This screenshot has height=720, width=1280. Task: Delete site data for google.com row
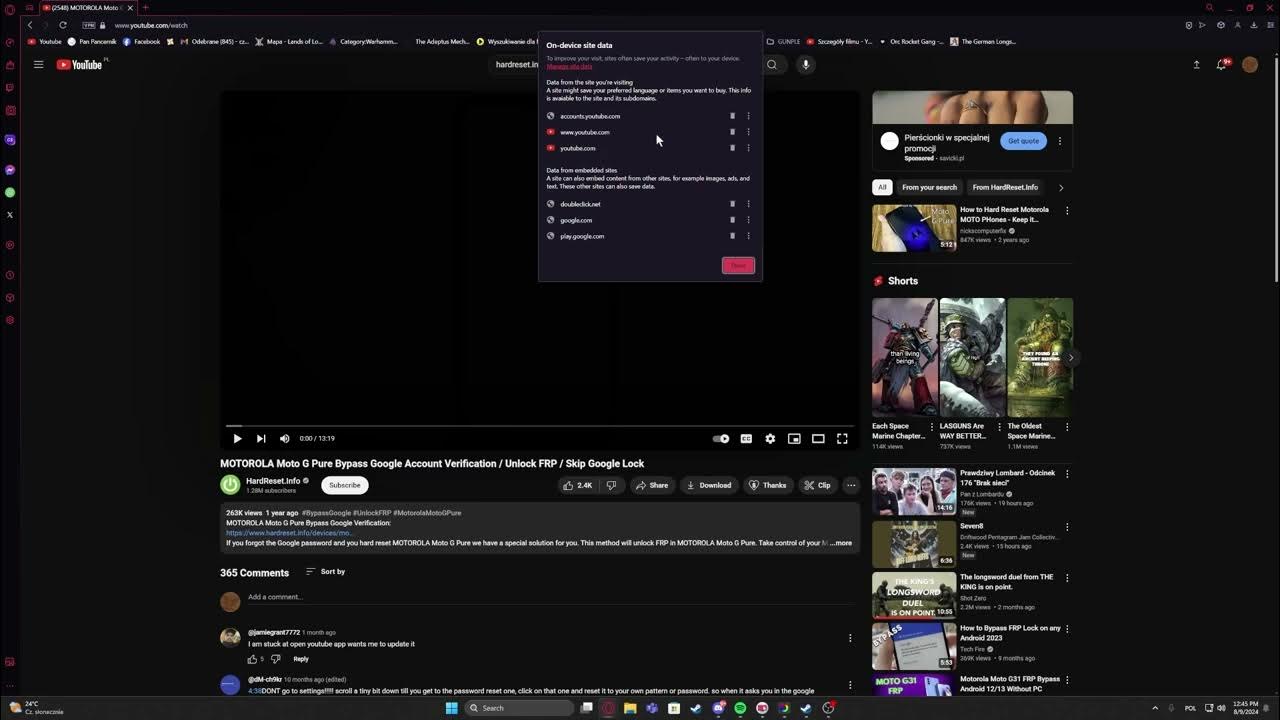[732, 220]
